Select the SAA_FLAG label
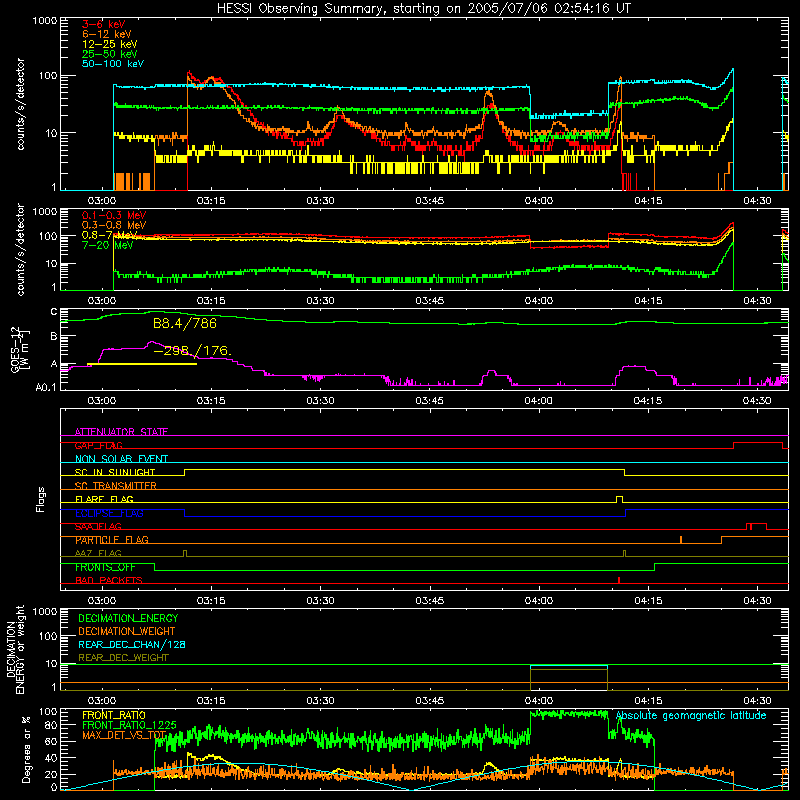Viewport: 800px width, 800px height. 98,527
